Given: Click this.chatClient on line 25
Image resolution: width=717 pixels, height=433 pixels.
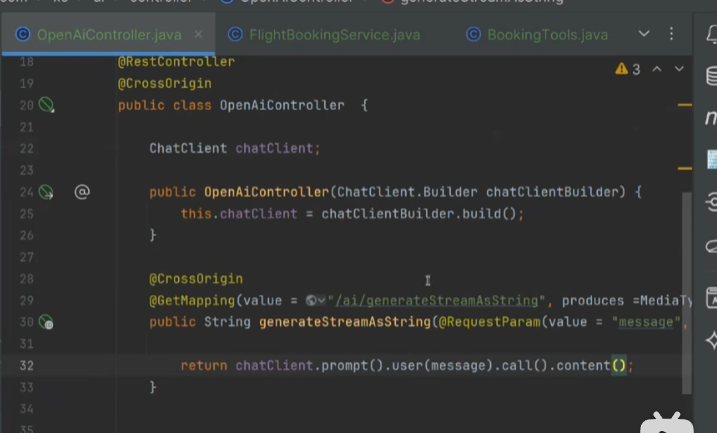Looking at the screenshot, I should point(239,214).
